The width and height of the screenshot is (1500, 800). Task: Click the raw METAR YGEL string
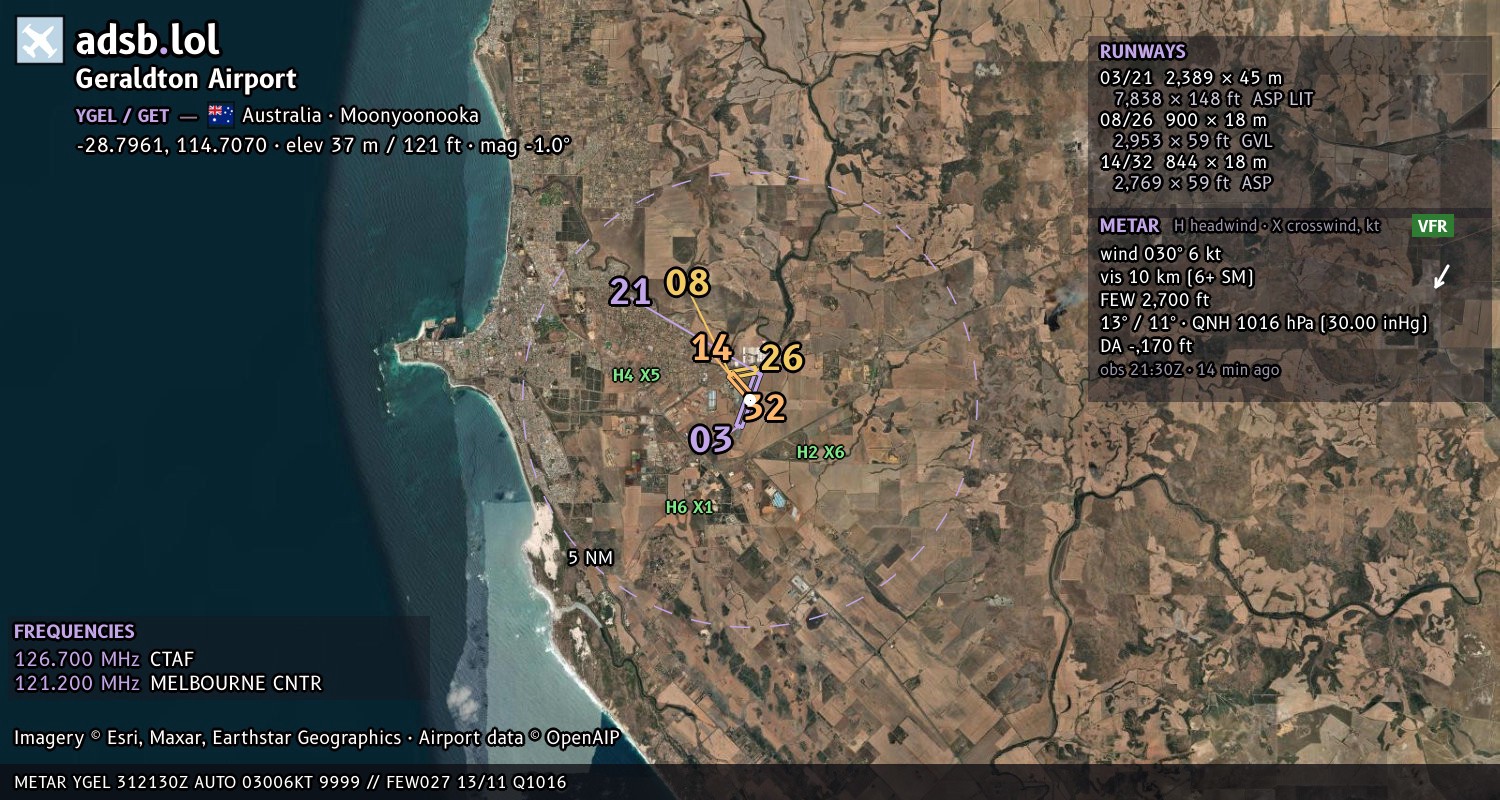pyautogui.click(x=290, y=782)
